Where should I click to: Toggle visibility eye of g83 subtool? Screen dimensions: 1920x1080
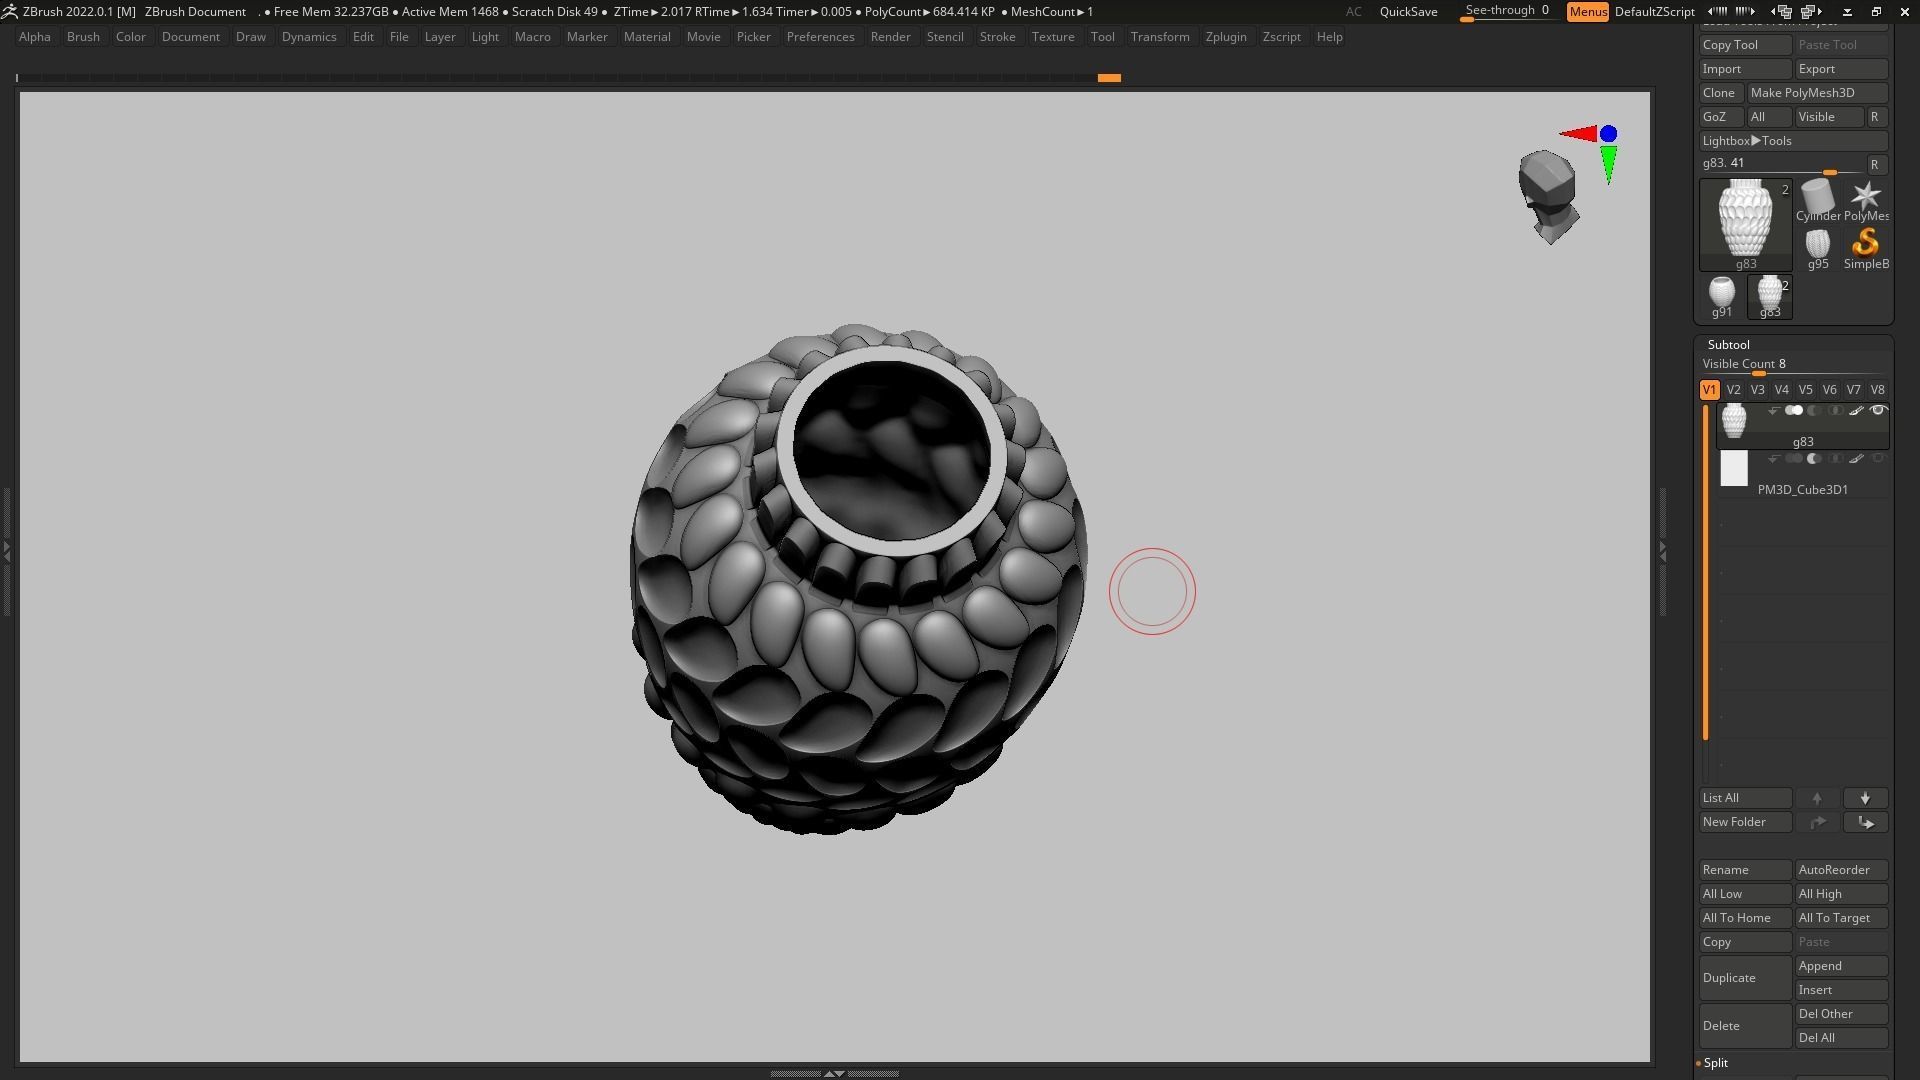1878,411
